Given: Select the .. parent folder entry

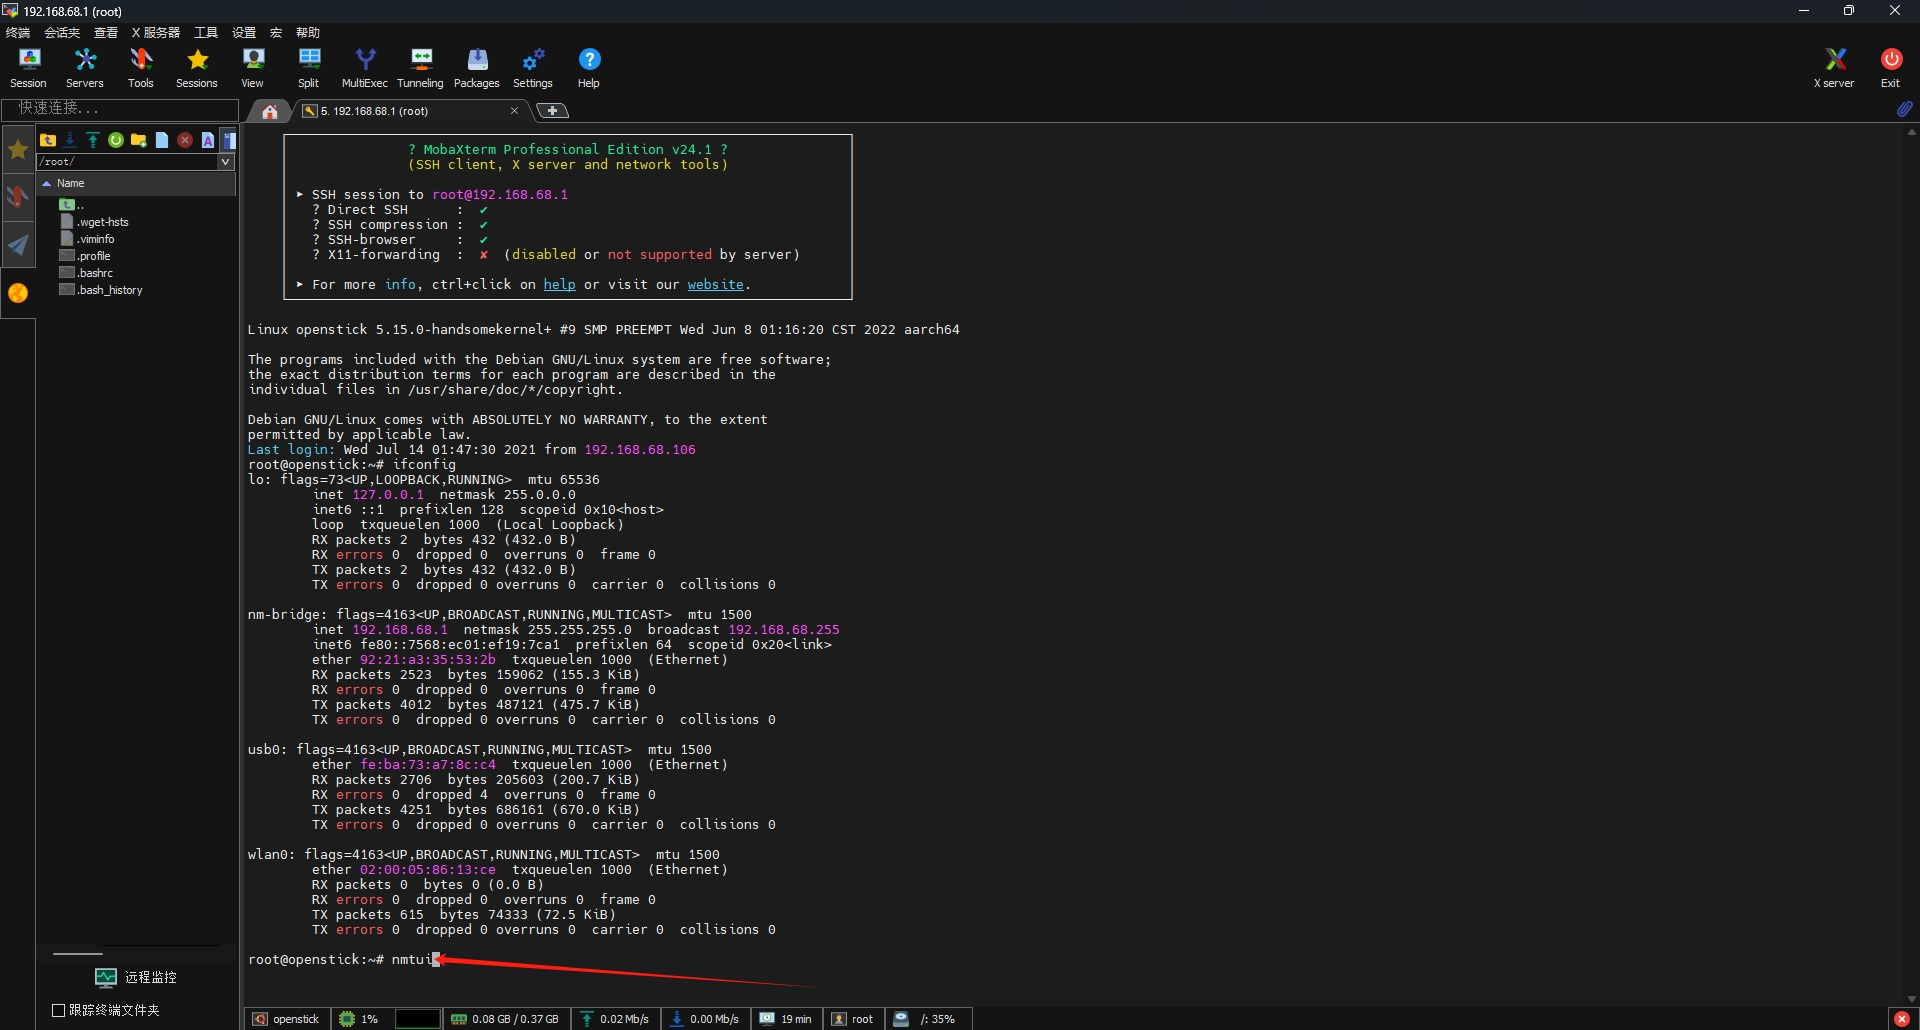Looking at the screenshot, I should (x=72, y=205).
